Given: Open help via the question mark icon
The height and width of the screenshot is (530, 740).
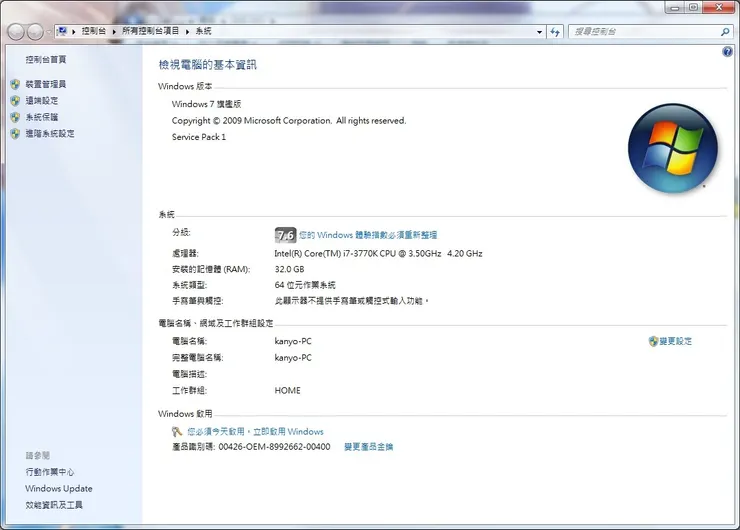Looking at the screenshot, I should point(727,51).
